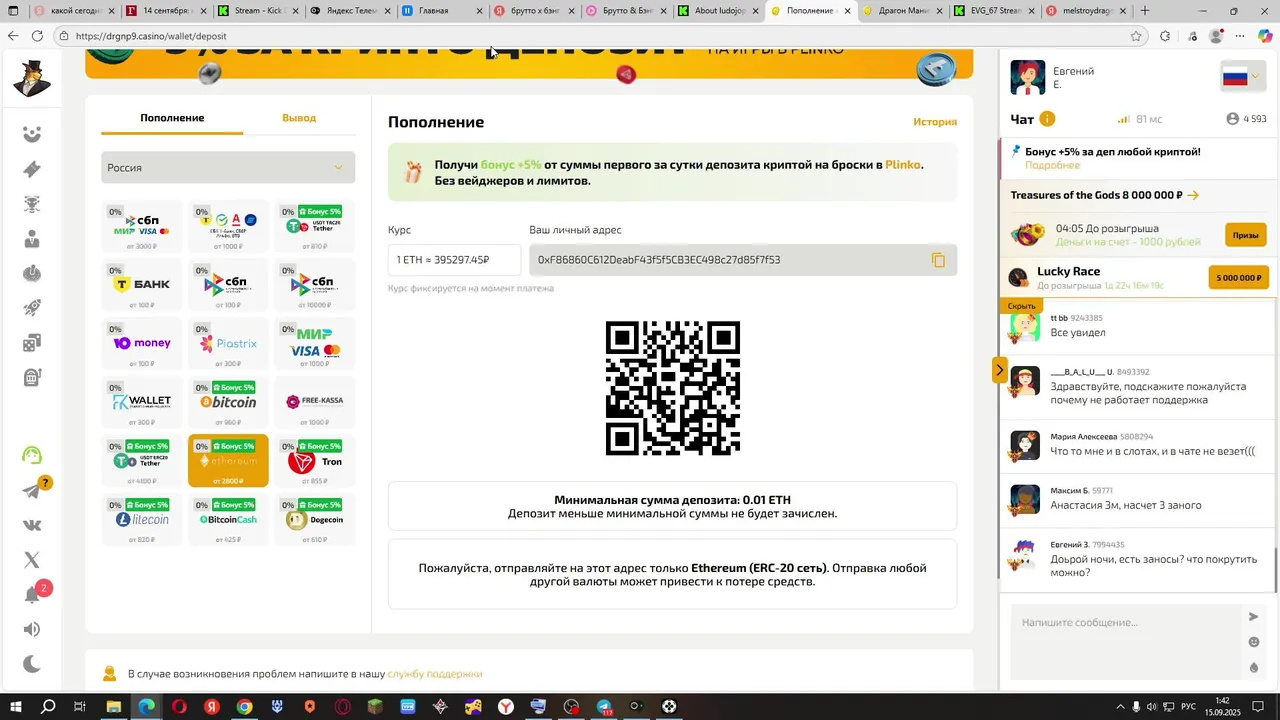The image size is (1280, 720).
Task: Click the deposit QR code
Action: tap(673, 388)
